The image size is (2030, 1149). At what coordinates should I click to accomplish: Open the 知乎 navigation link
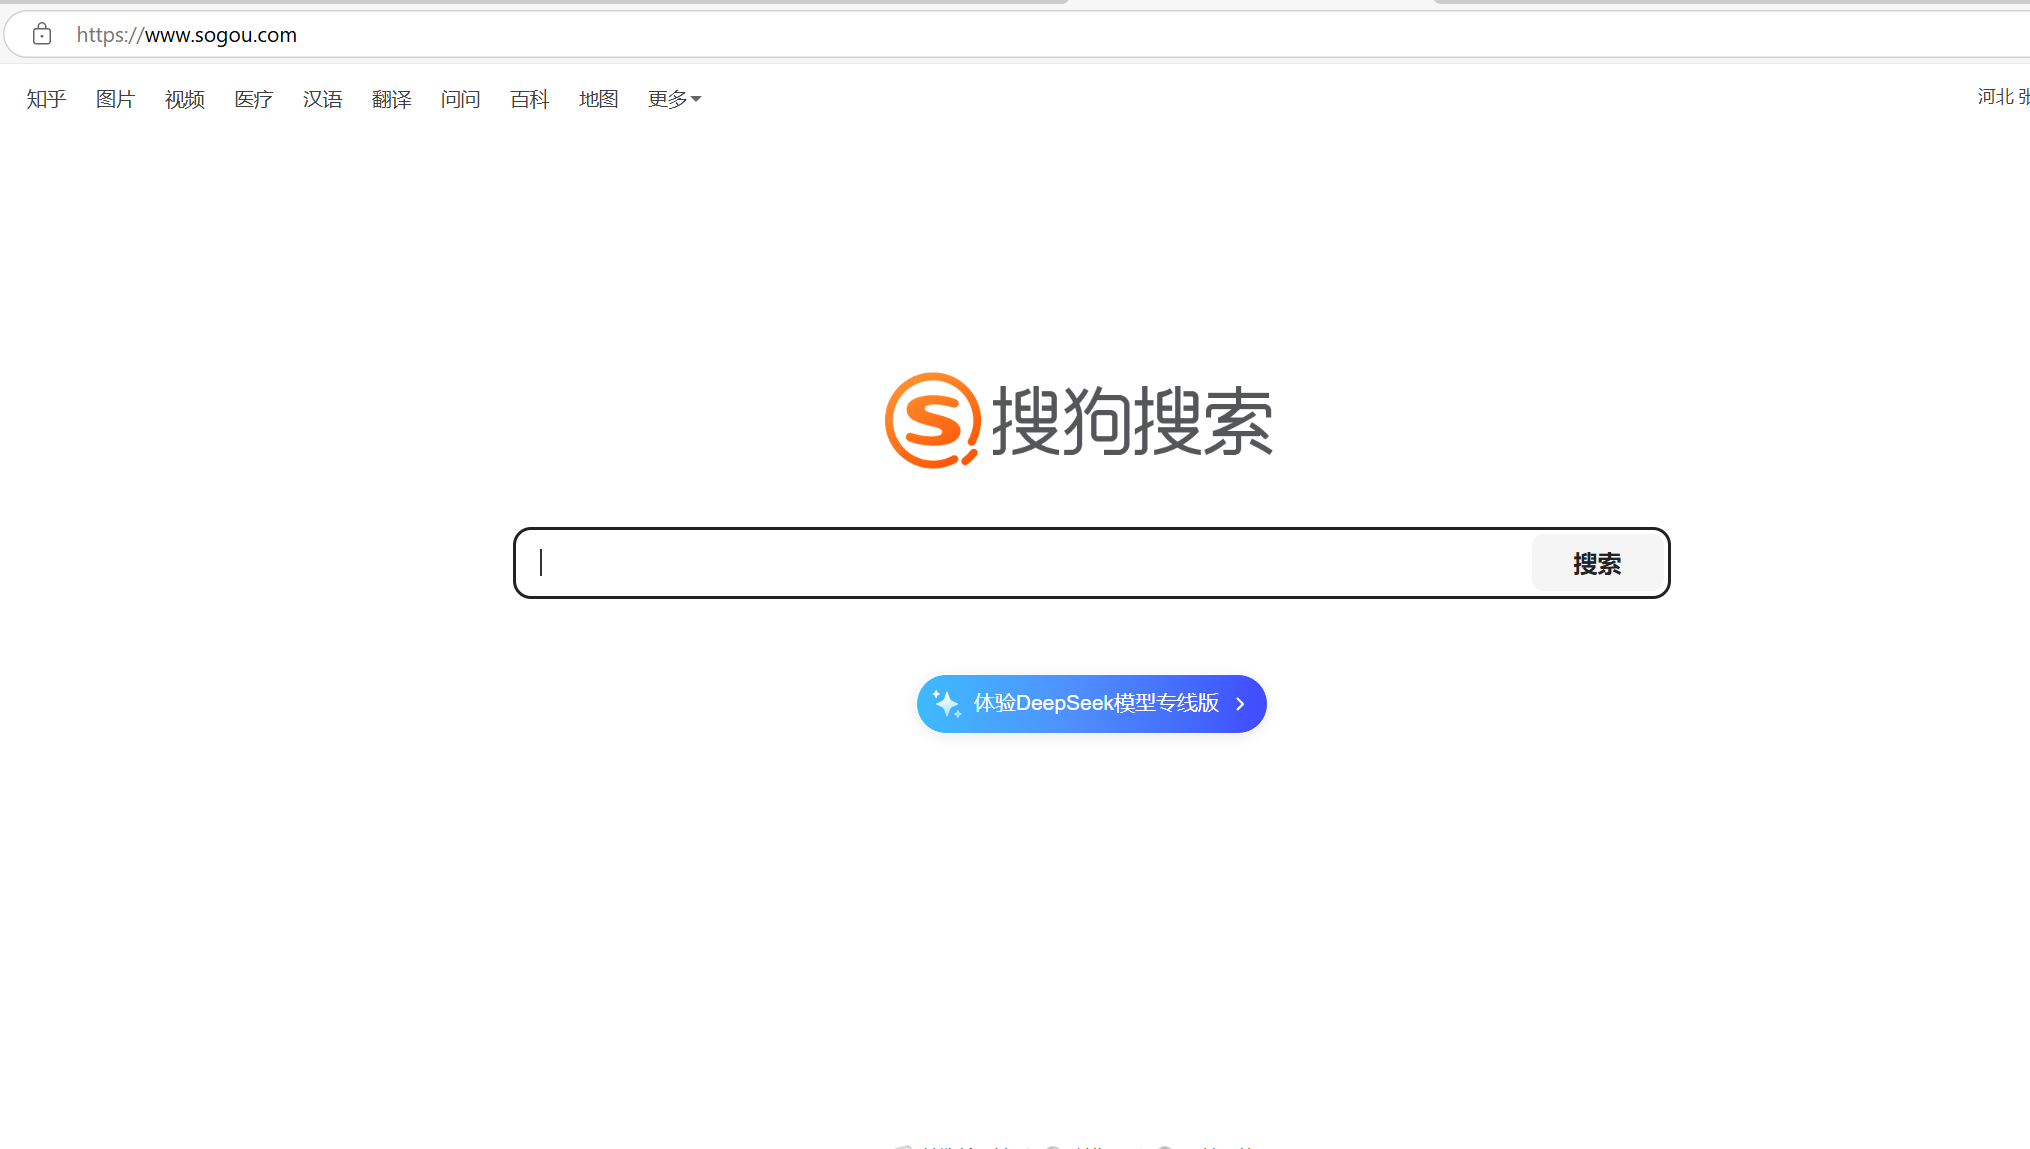46,99
